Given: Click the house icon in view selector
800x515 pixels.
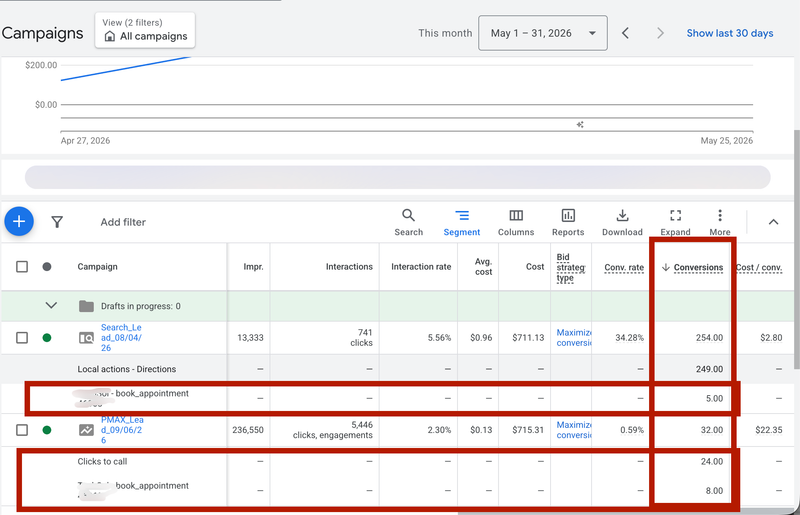Looking at the screenshot, I should point(110,36).
